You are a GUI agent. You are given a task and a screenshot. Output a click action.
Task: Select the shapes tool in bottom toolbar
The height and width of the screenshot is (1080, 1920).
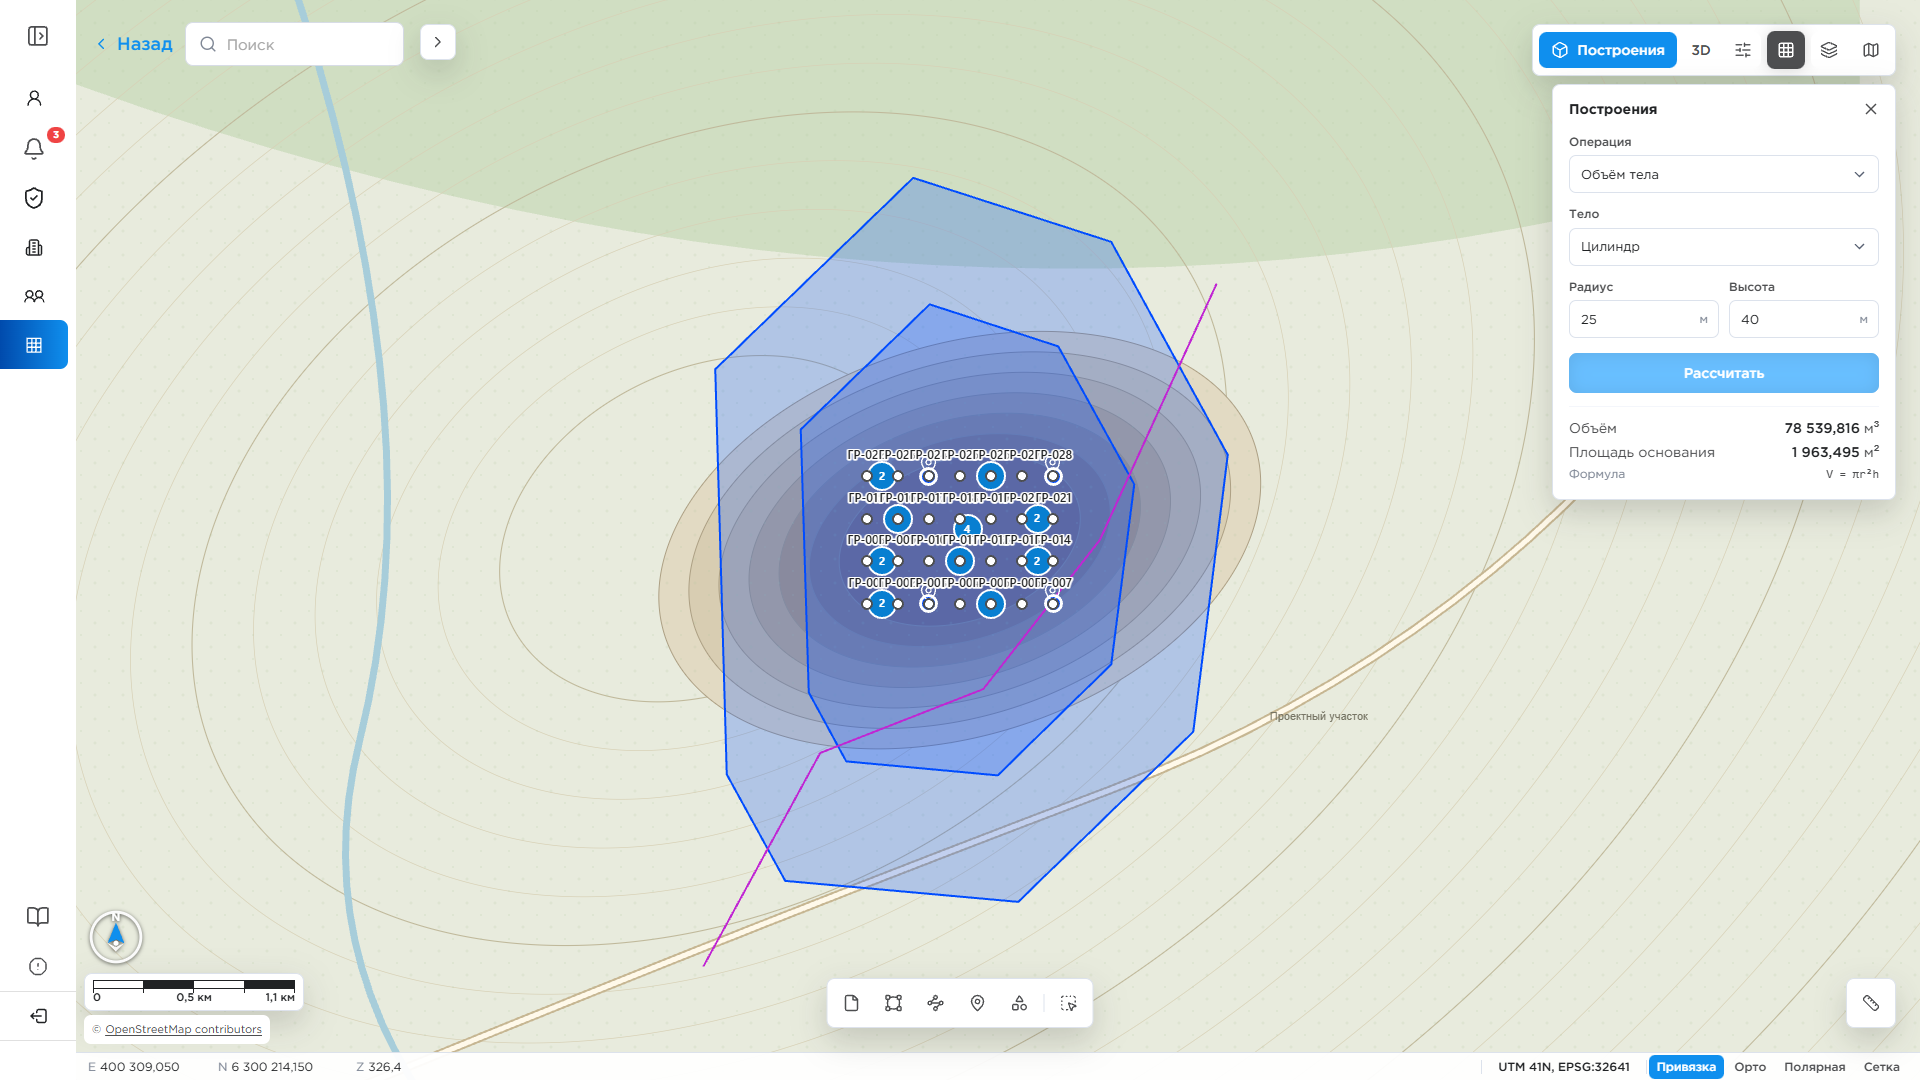tap(1019, 1003)
